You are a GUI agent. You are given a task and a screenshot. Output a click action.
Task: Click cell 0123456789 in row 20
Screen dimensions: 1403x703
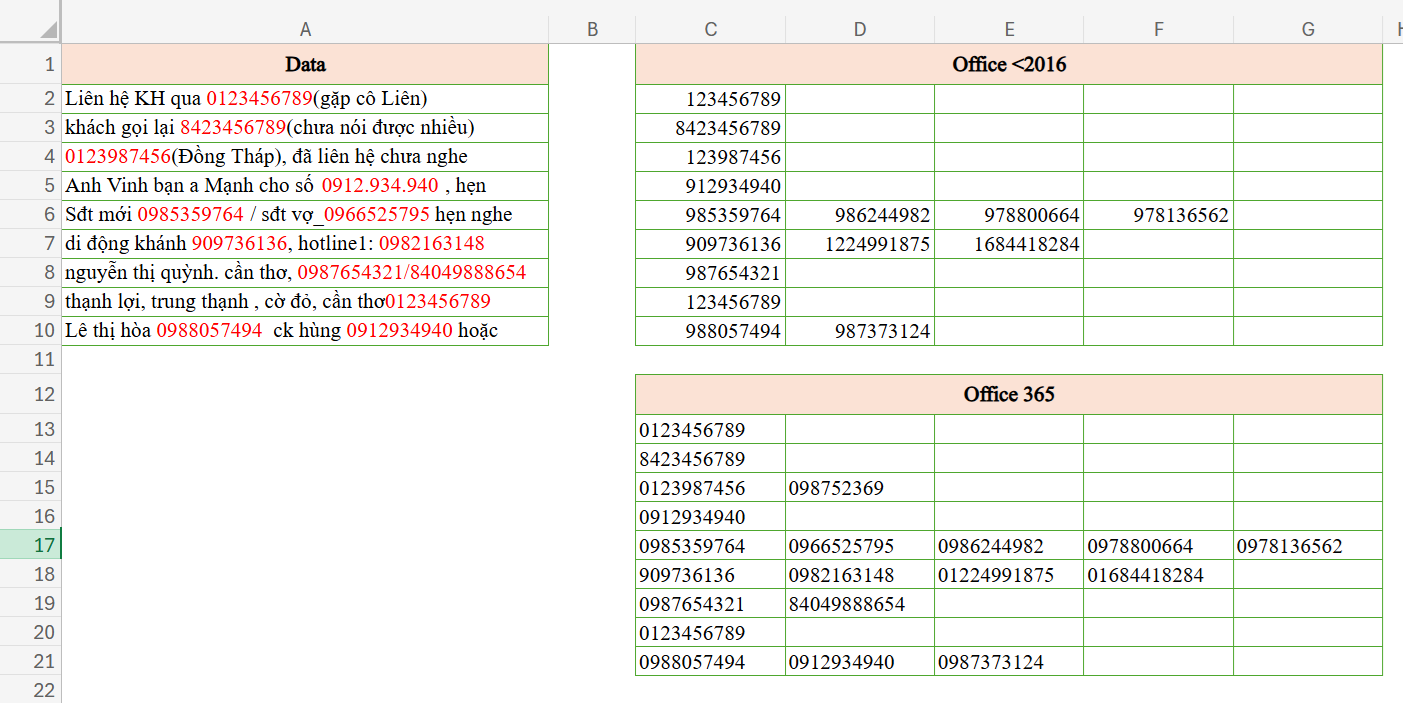tap(711, 633)
